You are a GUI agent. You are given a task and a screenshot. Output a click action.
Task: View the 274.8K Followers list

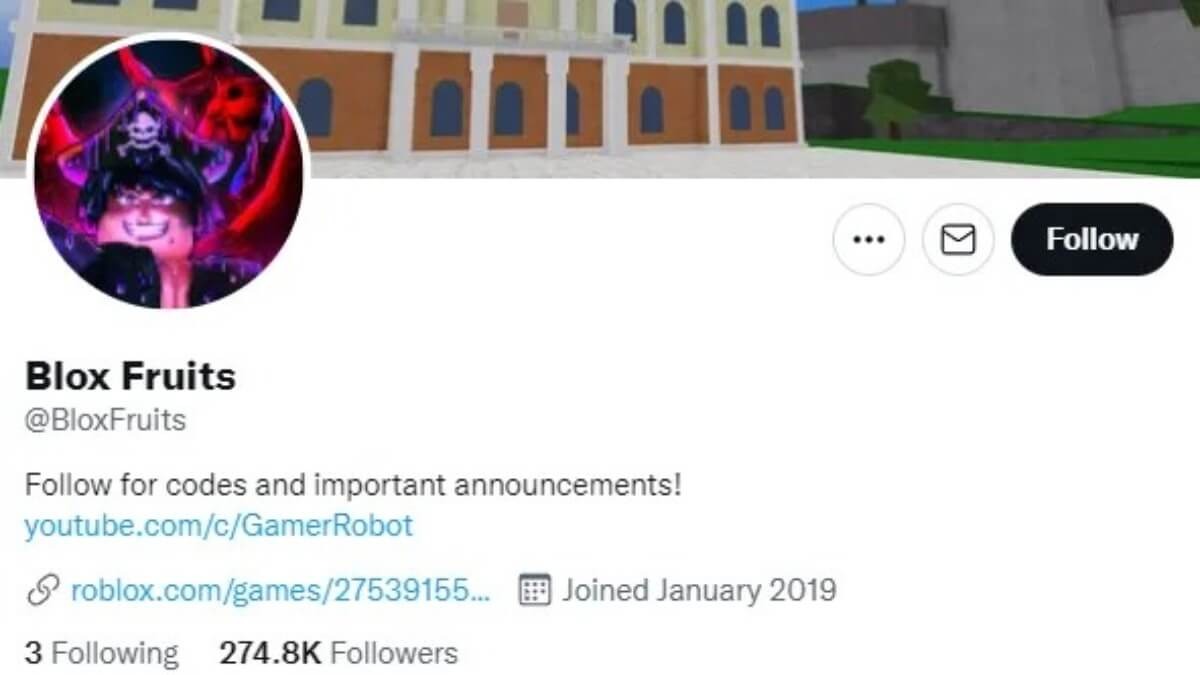pyautogui.click(x=338, y=653)
